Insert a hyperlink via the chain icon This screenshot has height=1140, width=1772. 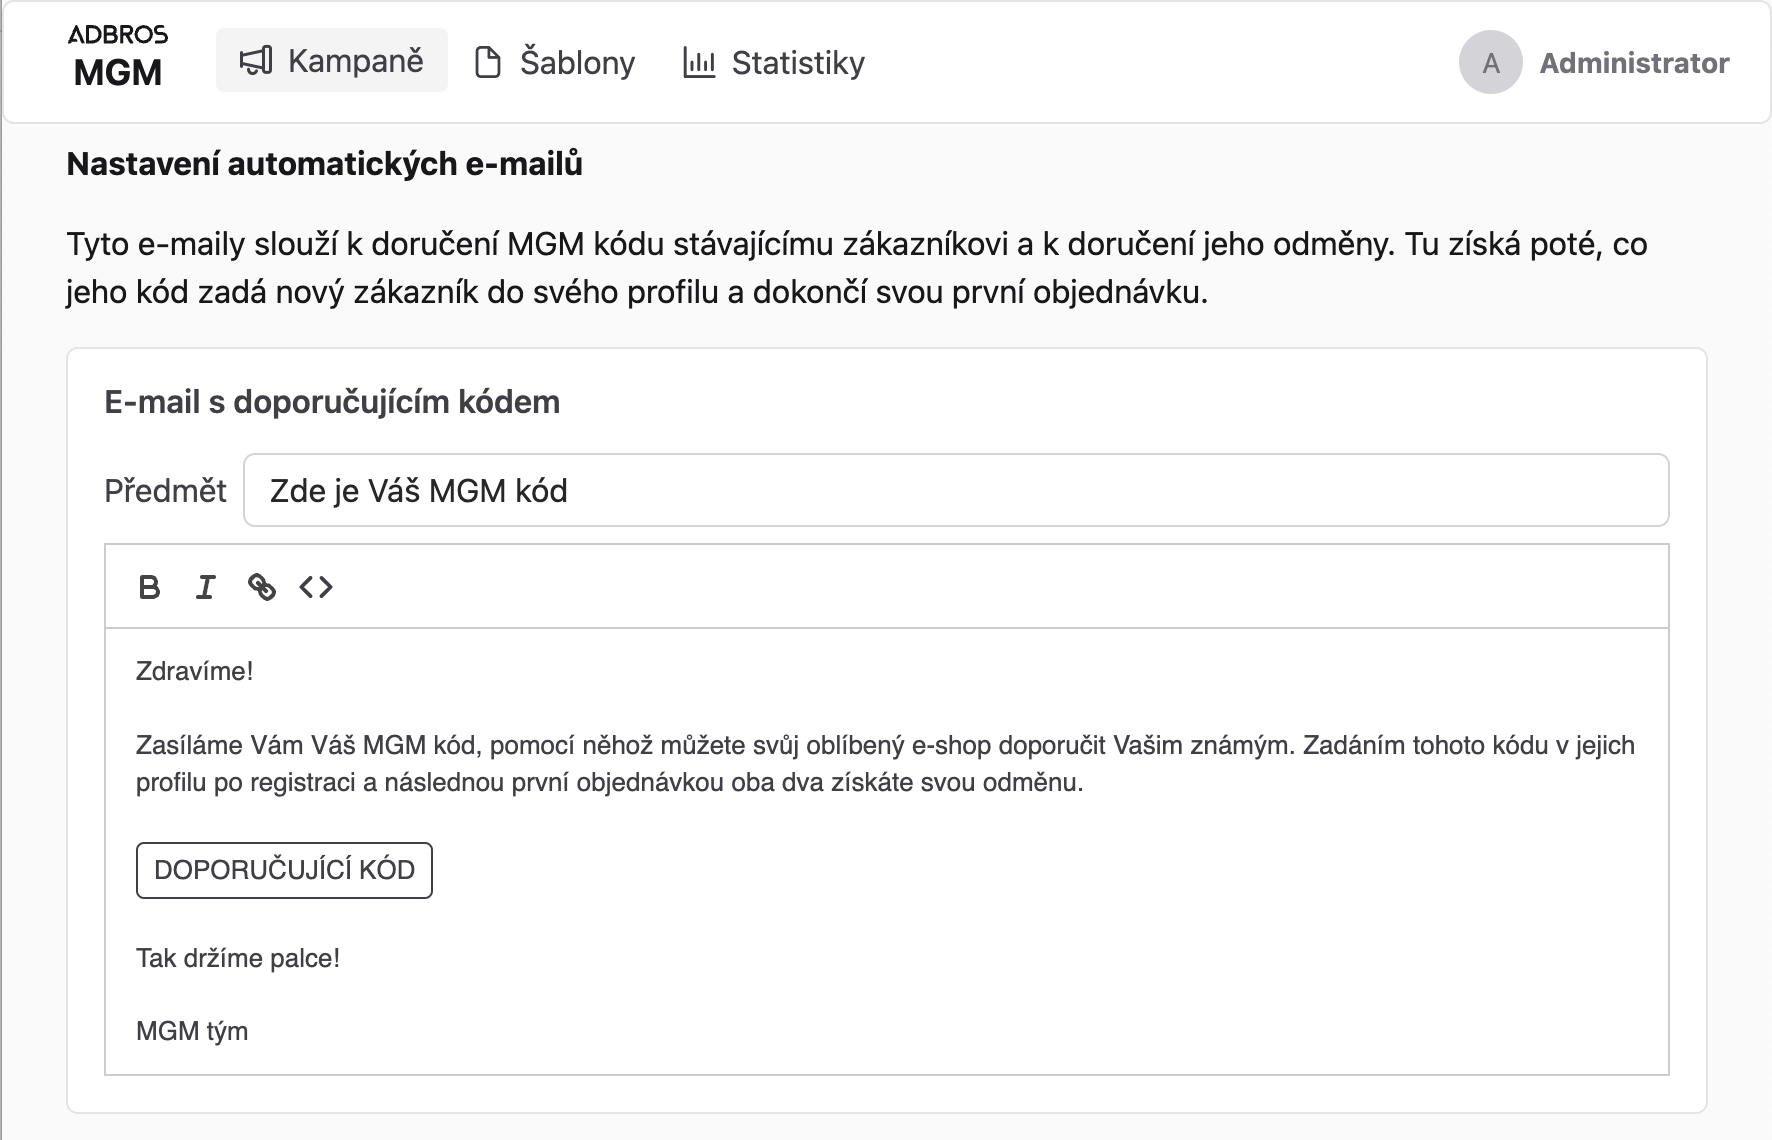[261, 587]
